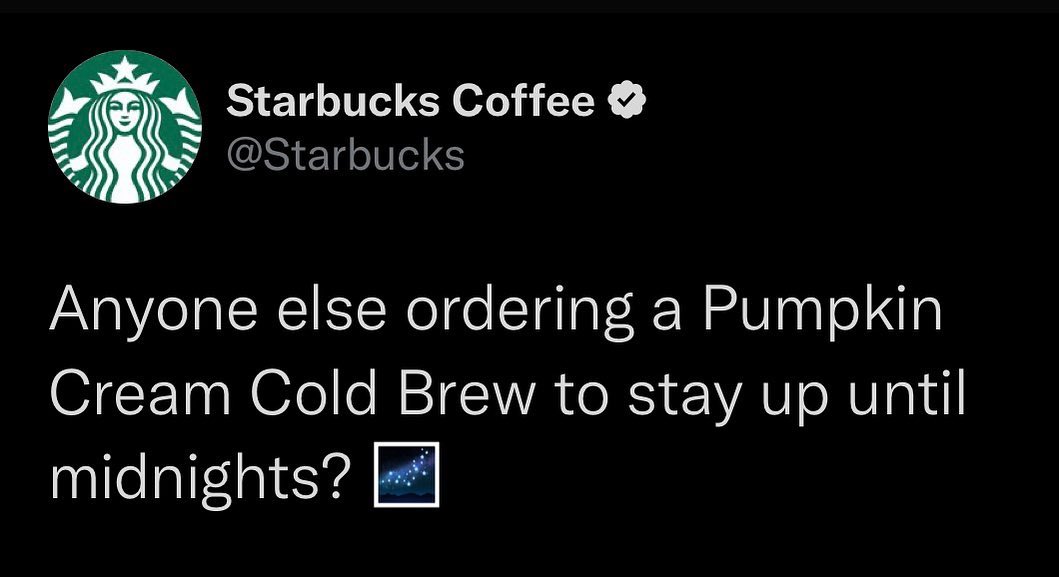Open the @Starbucks handle link

coord(345,155)
